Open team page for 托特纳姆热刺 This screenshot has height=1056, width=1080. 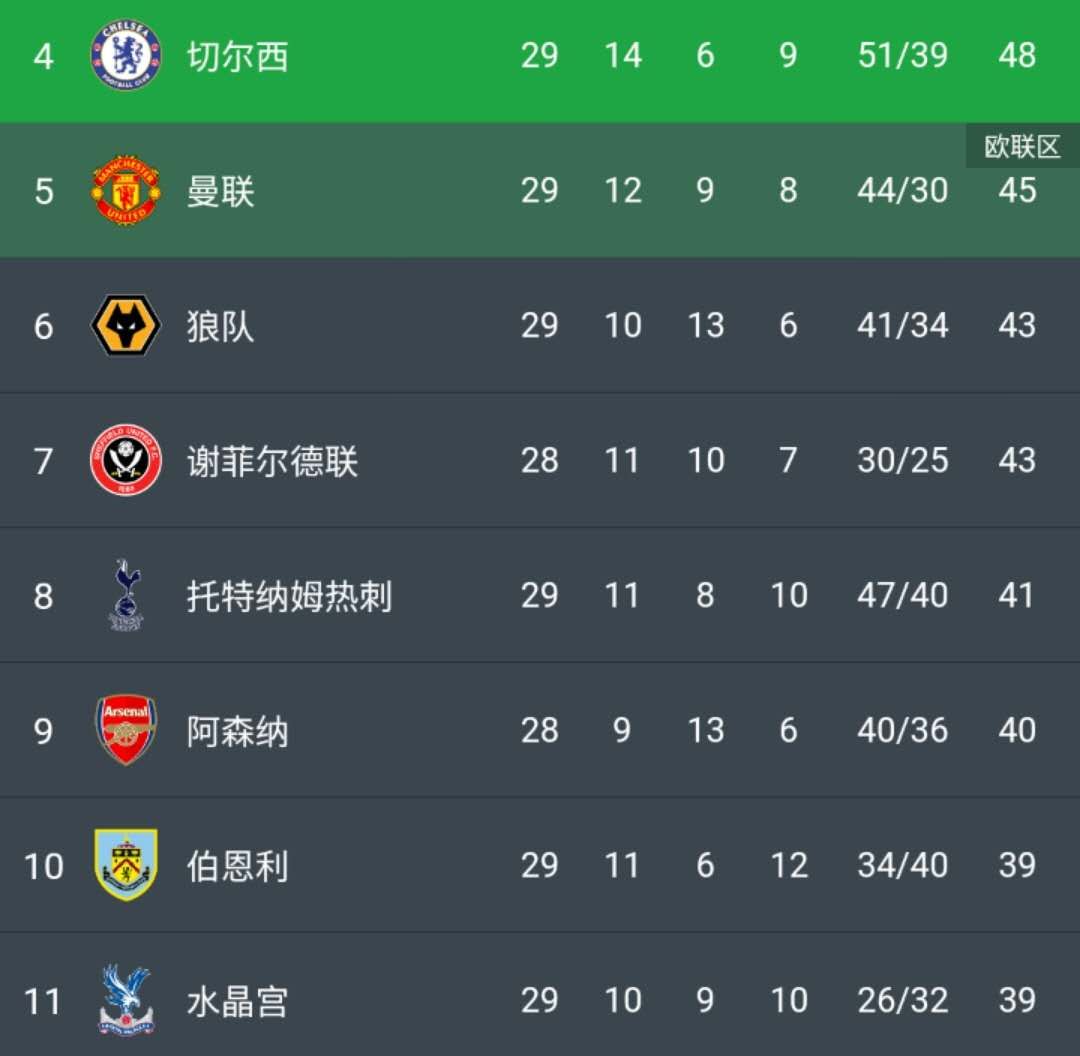(289, 596)
